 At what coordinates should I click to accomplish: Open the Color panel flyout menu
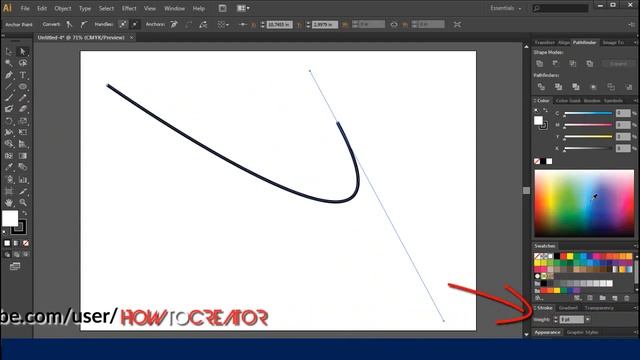point(636,100)
